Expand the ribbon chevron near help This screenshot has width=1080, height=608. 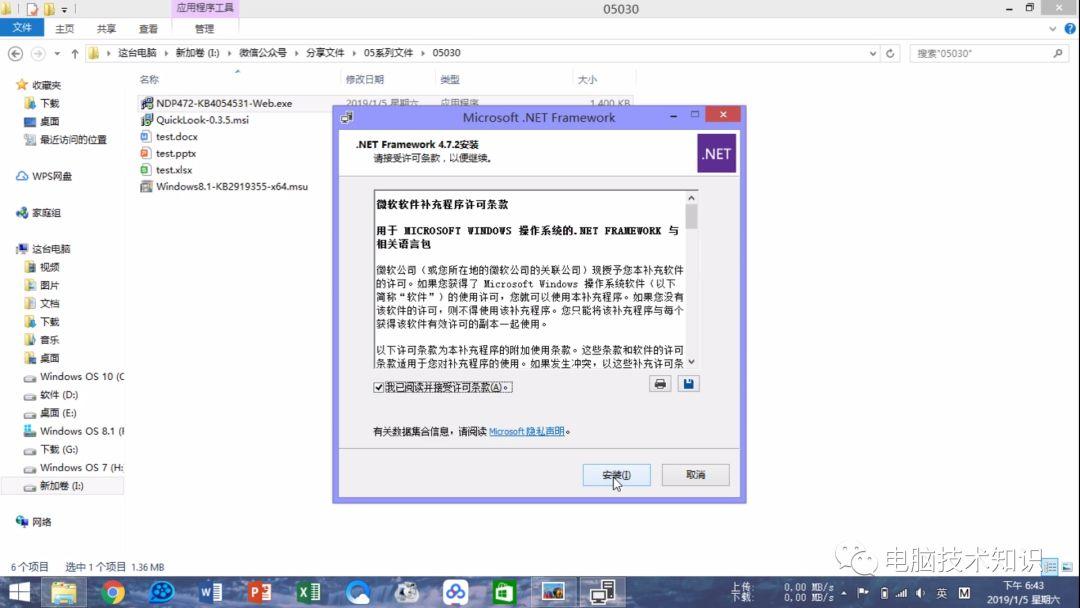(1052, 28)
